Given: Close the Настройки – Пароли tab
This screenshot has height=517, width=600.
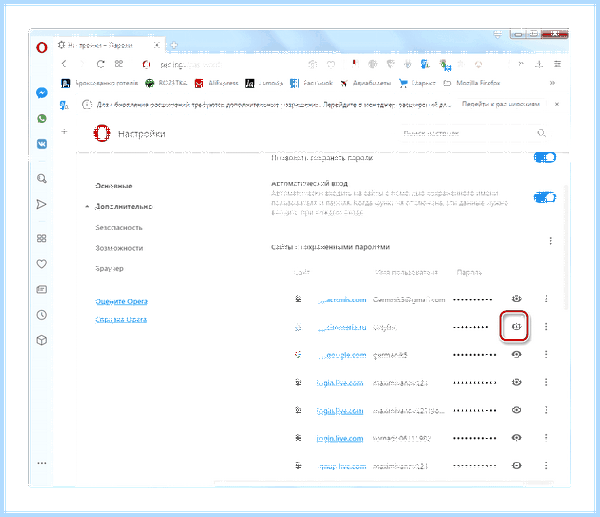Looking at the screenshot, I should [x=157, y=45].
